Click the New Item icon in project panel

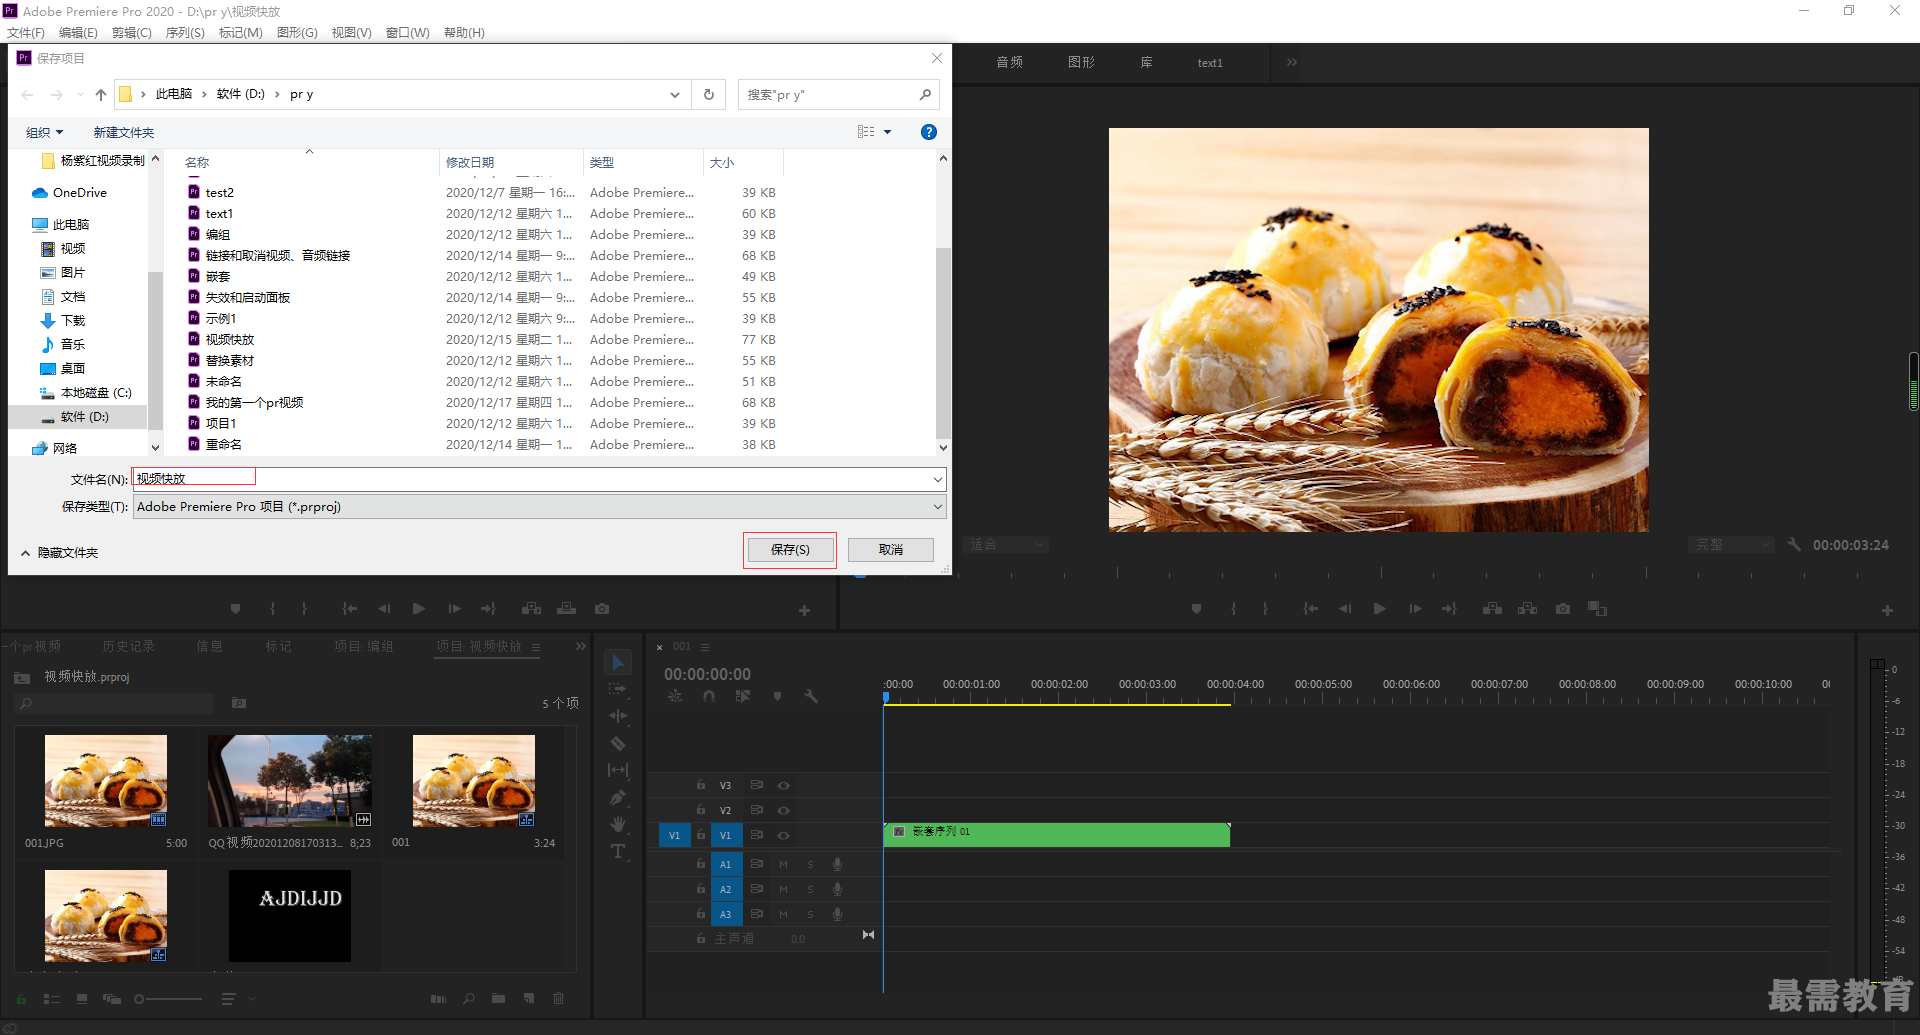[x=529, y=999]
